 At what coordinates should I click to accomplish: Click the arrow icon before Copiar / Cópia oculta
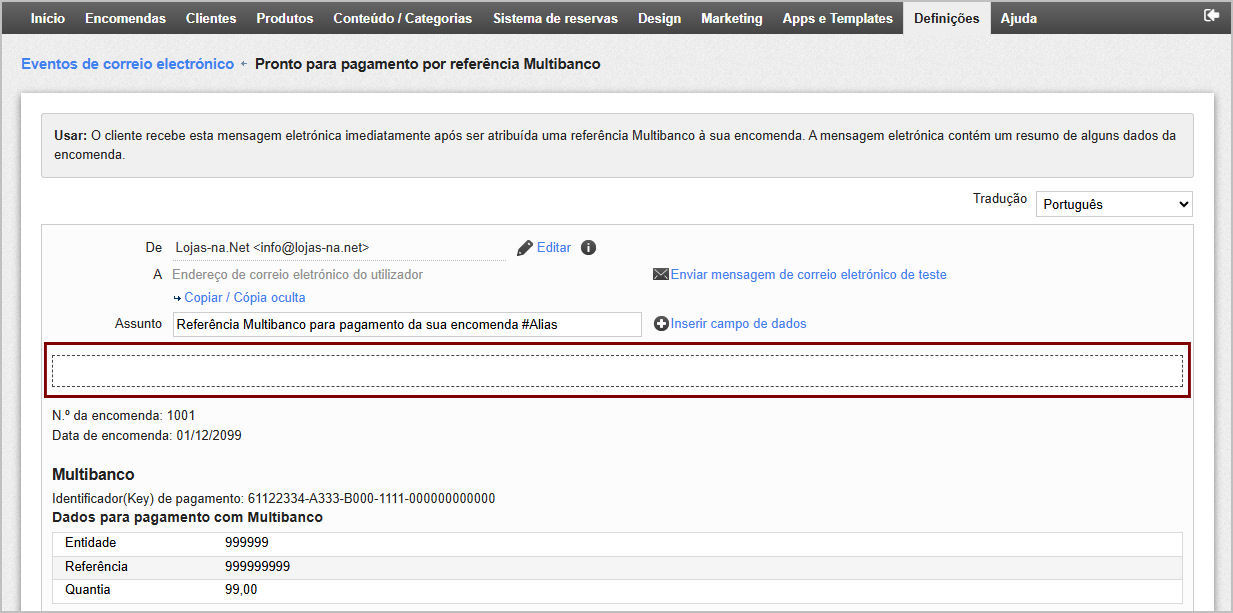[x=177, y=298]
